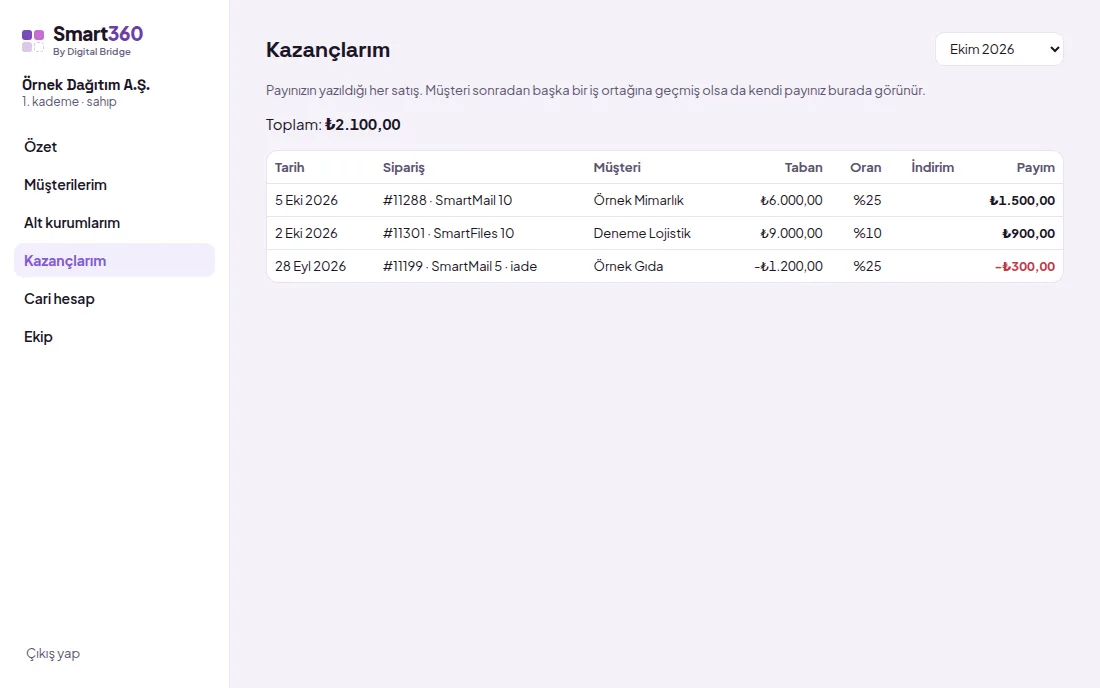Viewport: 1100px width, 688px height.
Task: Click customer Örnek Mimarlık
Action: click(638, 200)
